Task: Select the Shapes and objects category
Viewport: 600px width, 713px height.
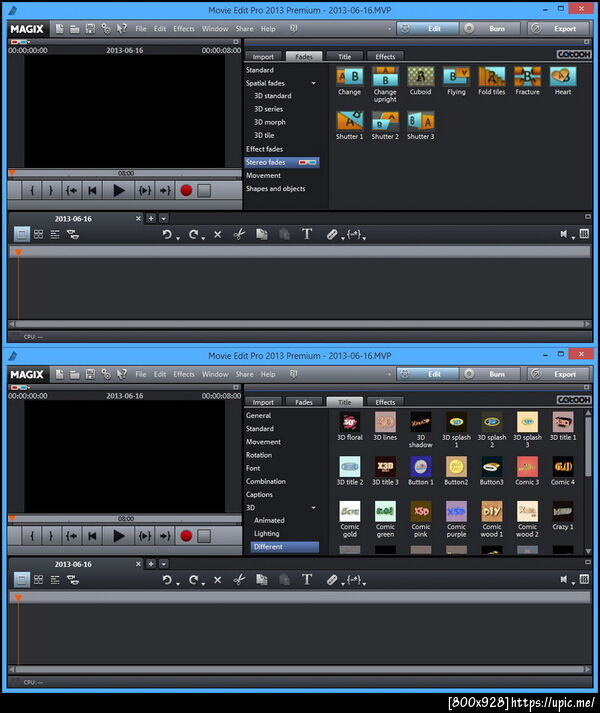Action: pyautogui.click(x=276, y=189)
